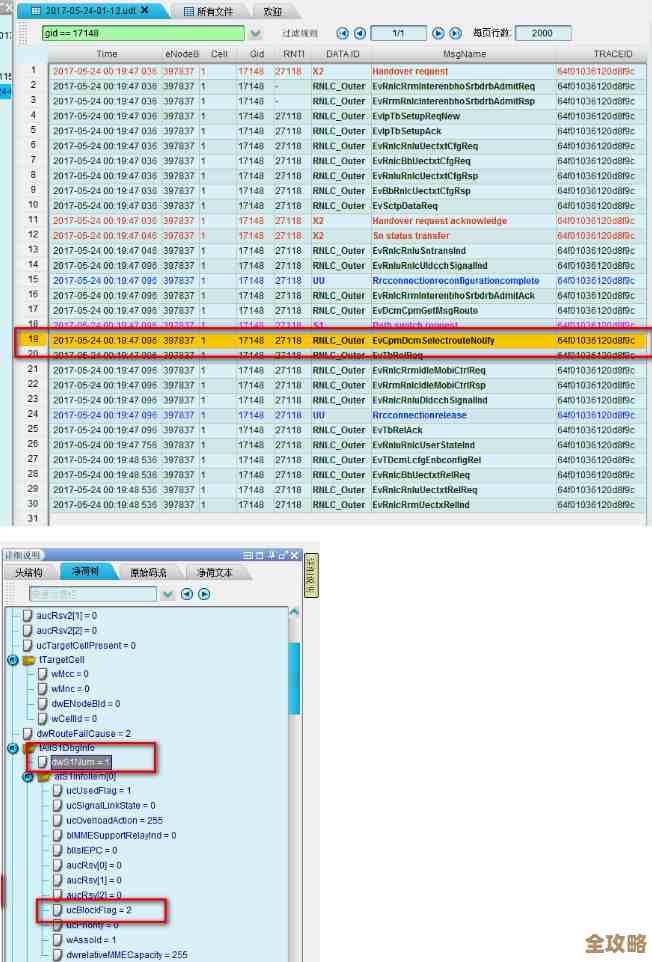Open the 净荷文本 tab
Screen dimensions: 652x962
pos(214,572)
